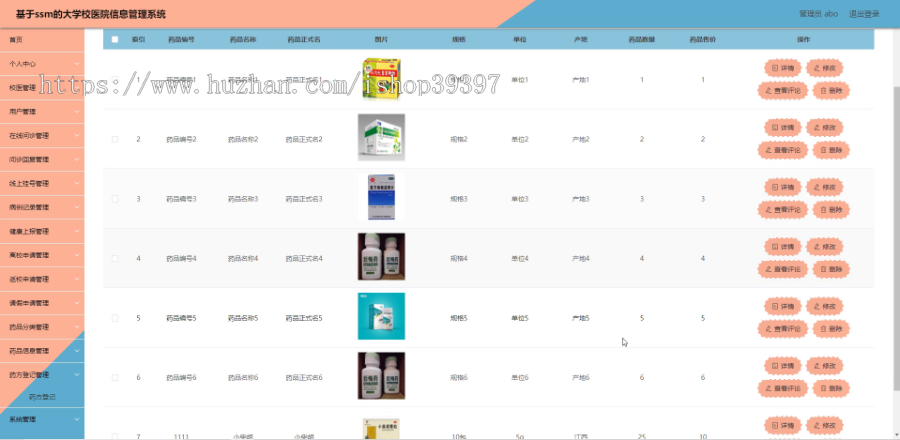Click 删除 for the row 药品编号4

tap(831, 269)
